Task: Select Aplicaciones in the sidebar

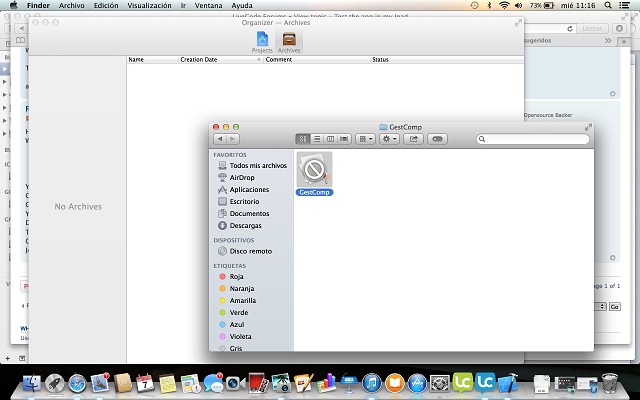Action: click(x=248, y=189)
